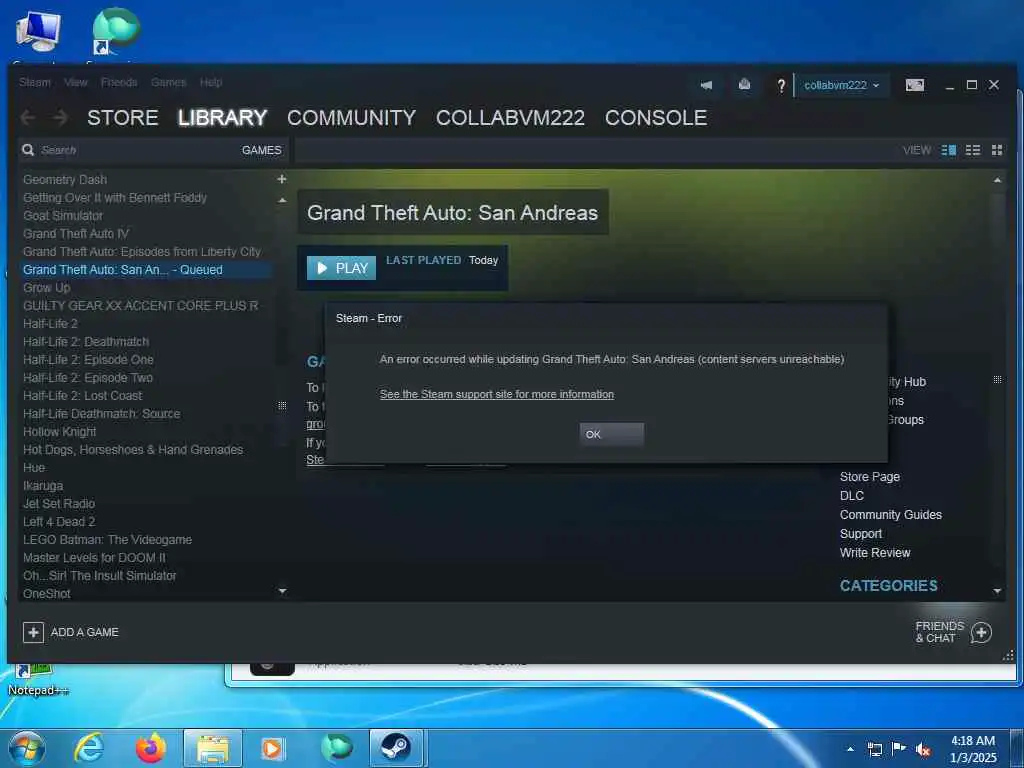Click the green globe taskbar icon
Image resolution: width=1024 pixels, height=768 pixels.
tap(336, 748)
